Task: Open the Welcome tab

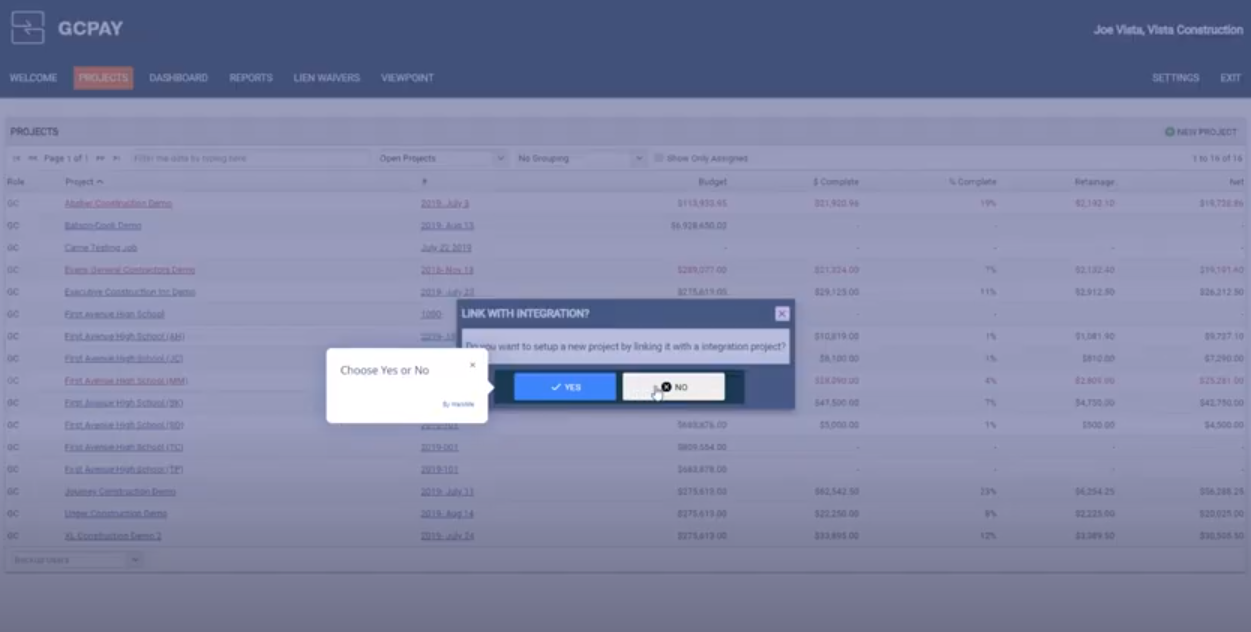Action: (33, 78)
